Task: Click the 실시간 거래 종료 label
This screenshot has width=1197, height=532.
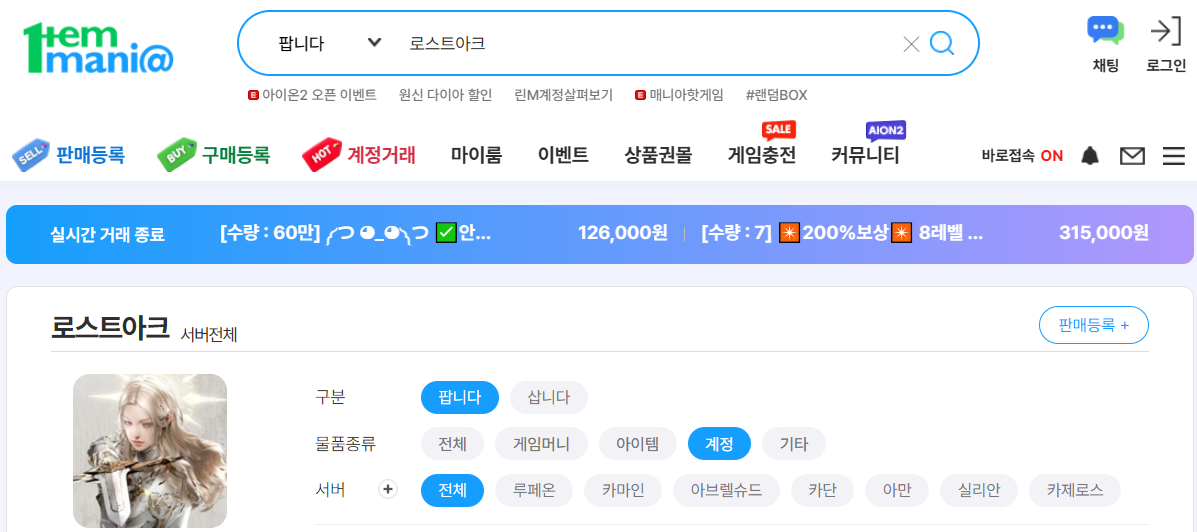Action: pos(108,234)
